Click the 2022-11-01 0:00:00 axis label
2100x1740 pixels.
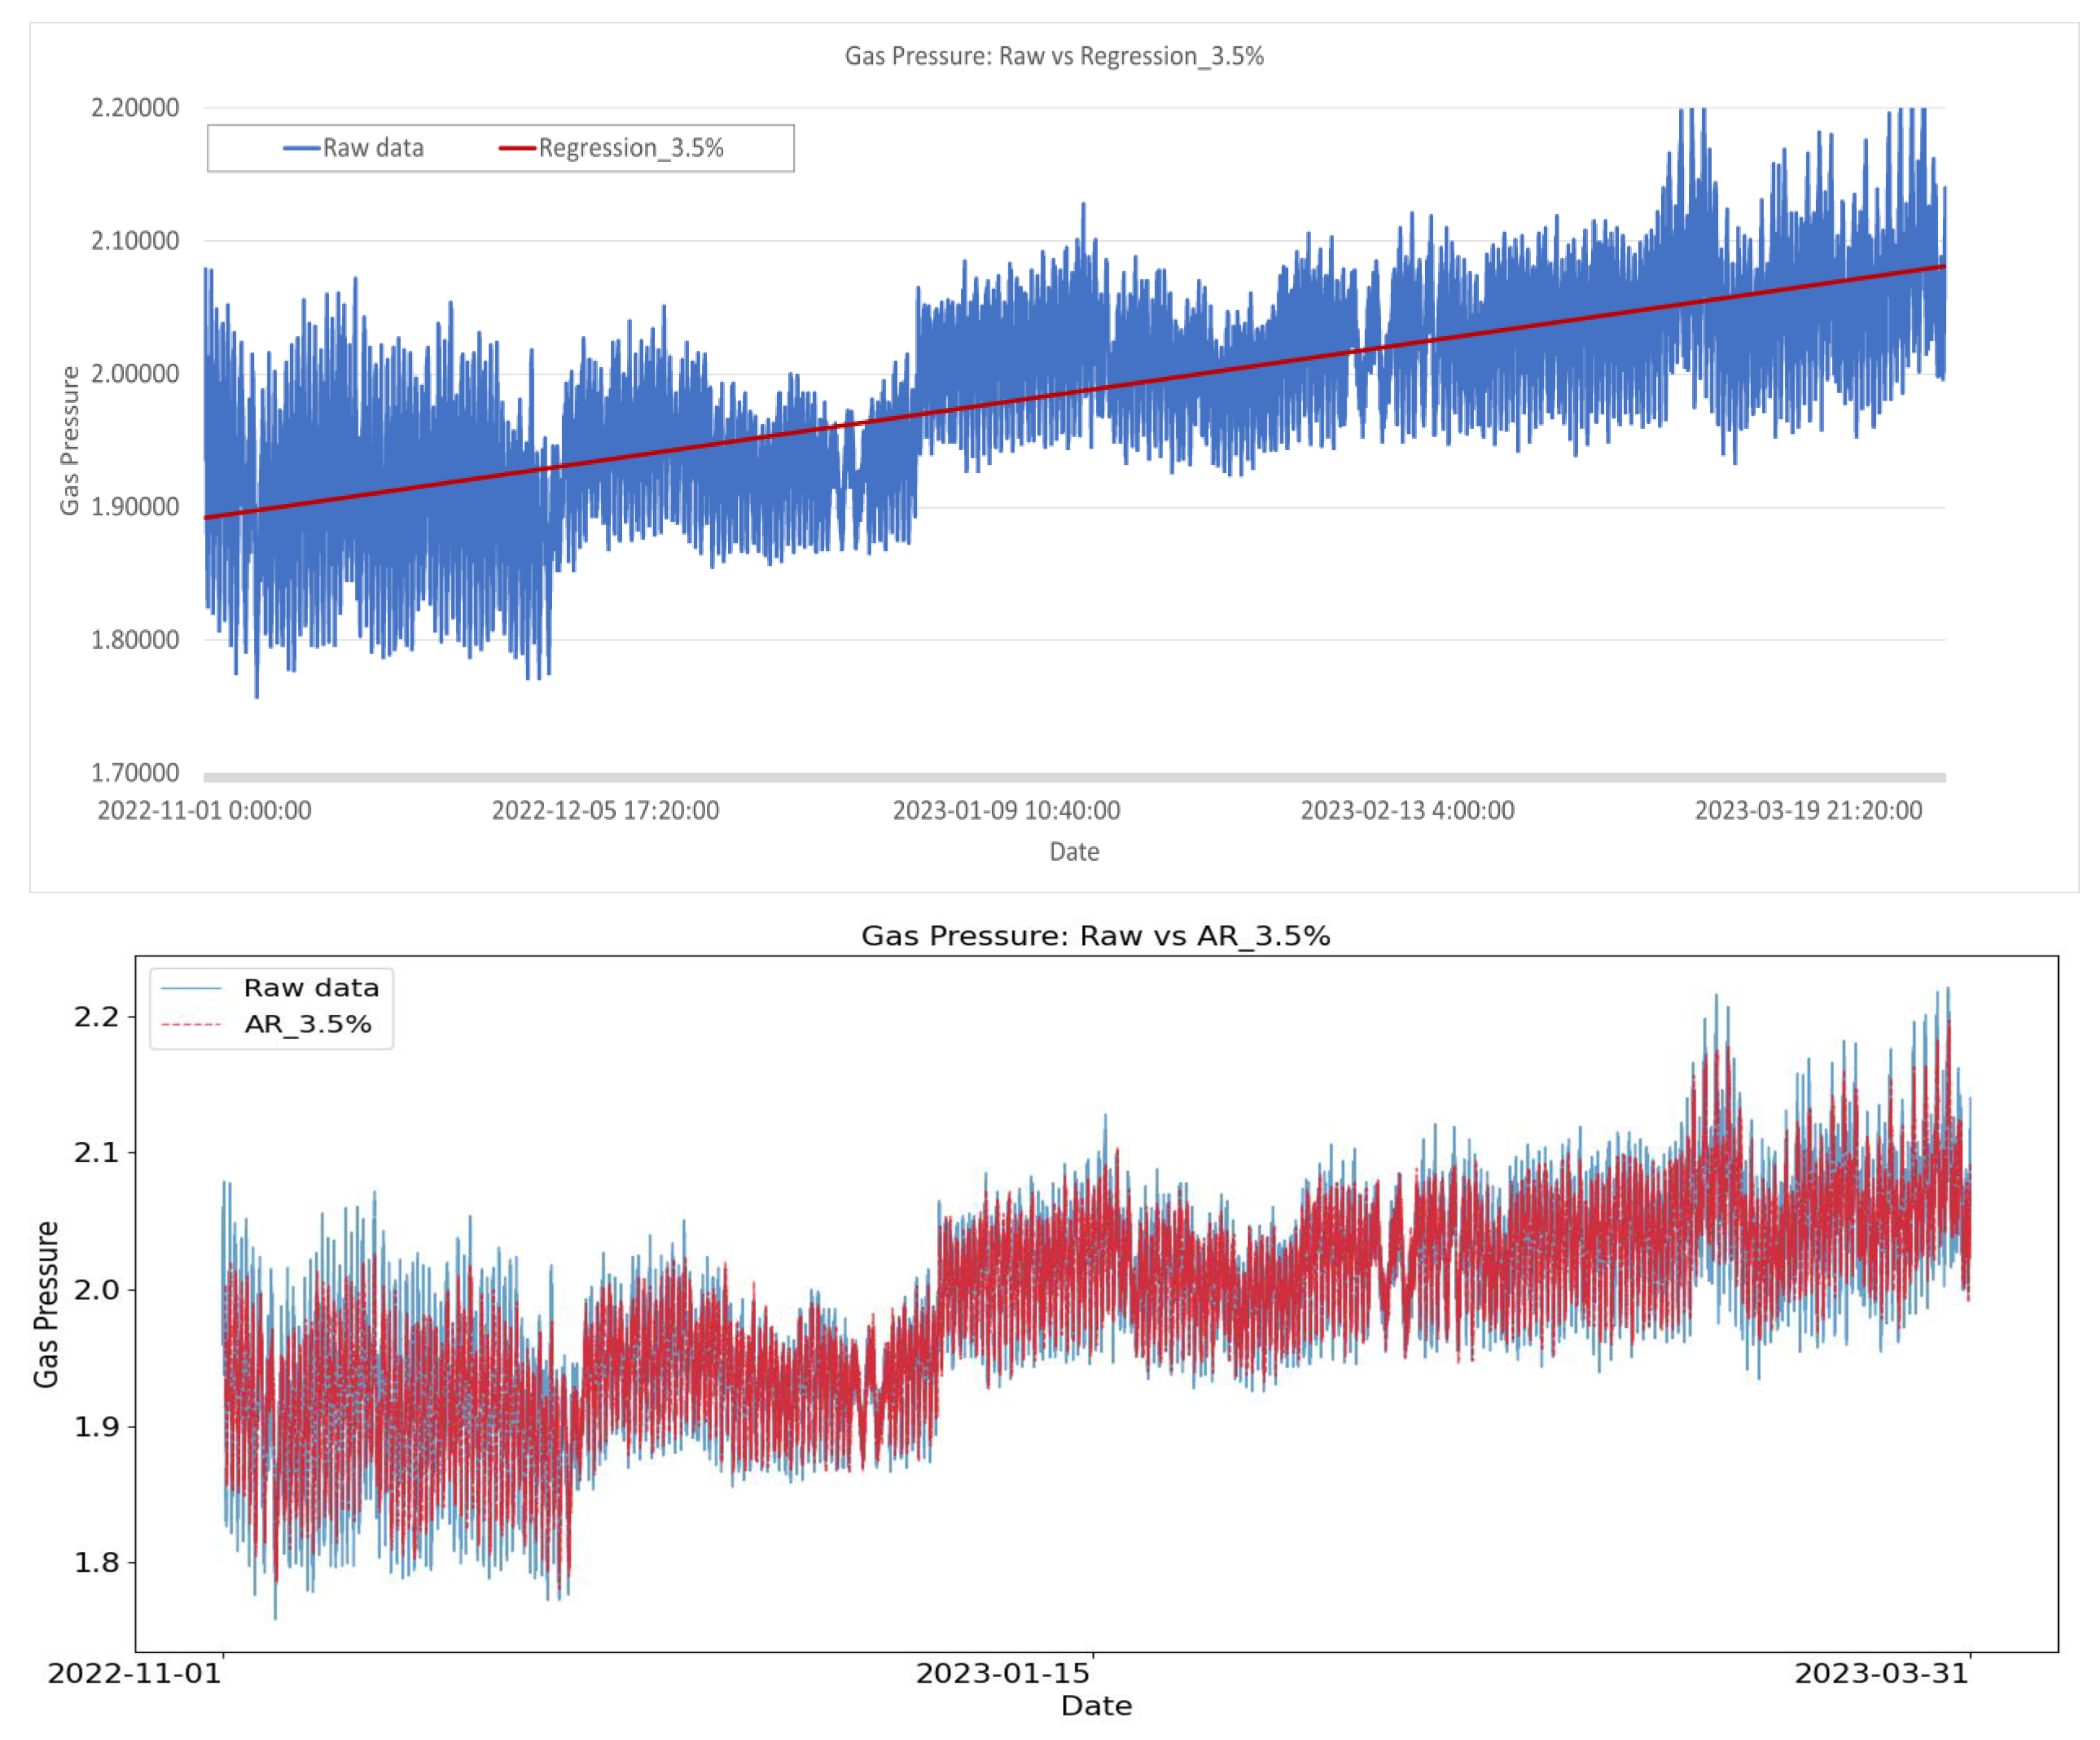point(204,810)
